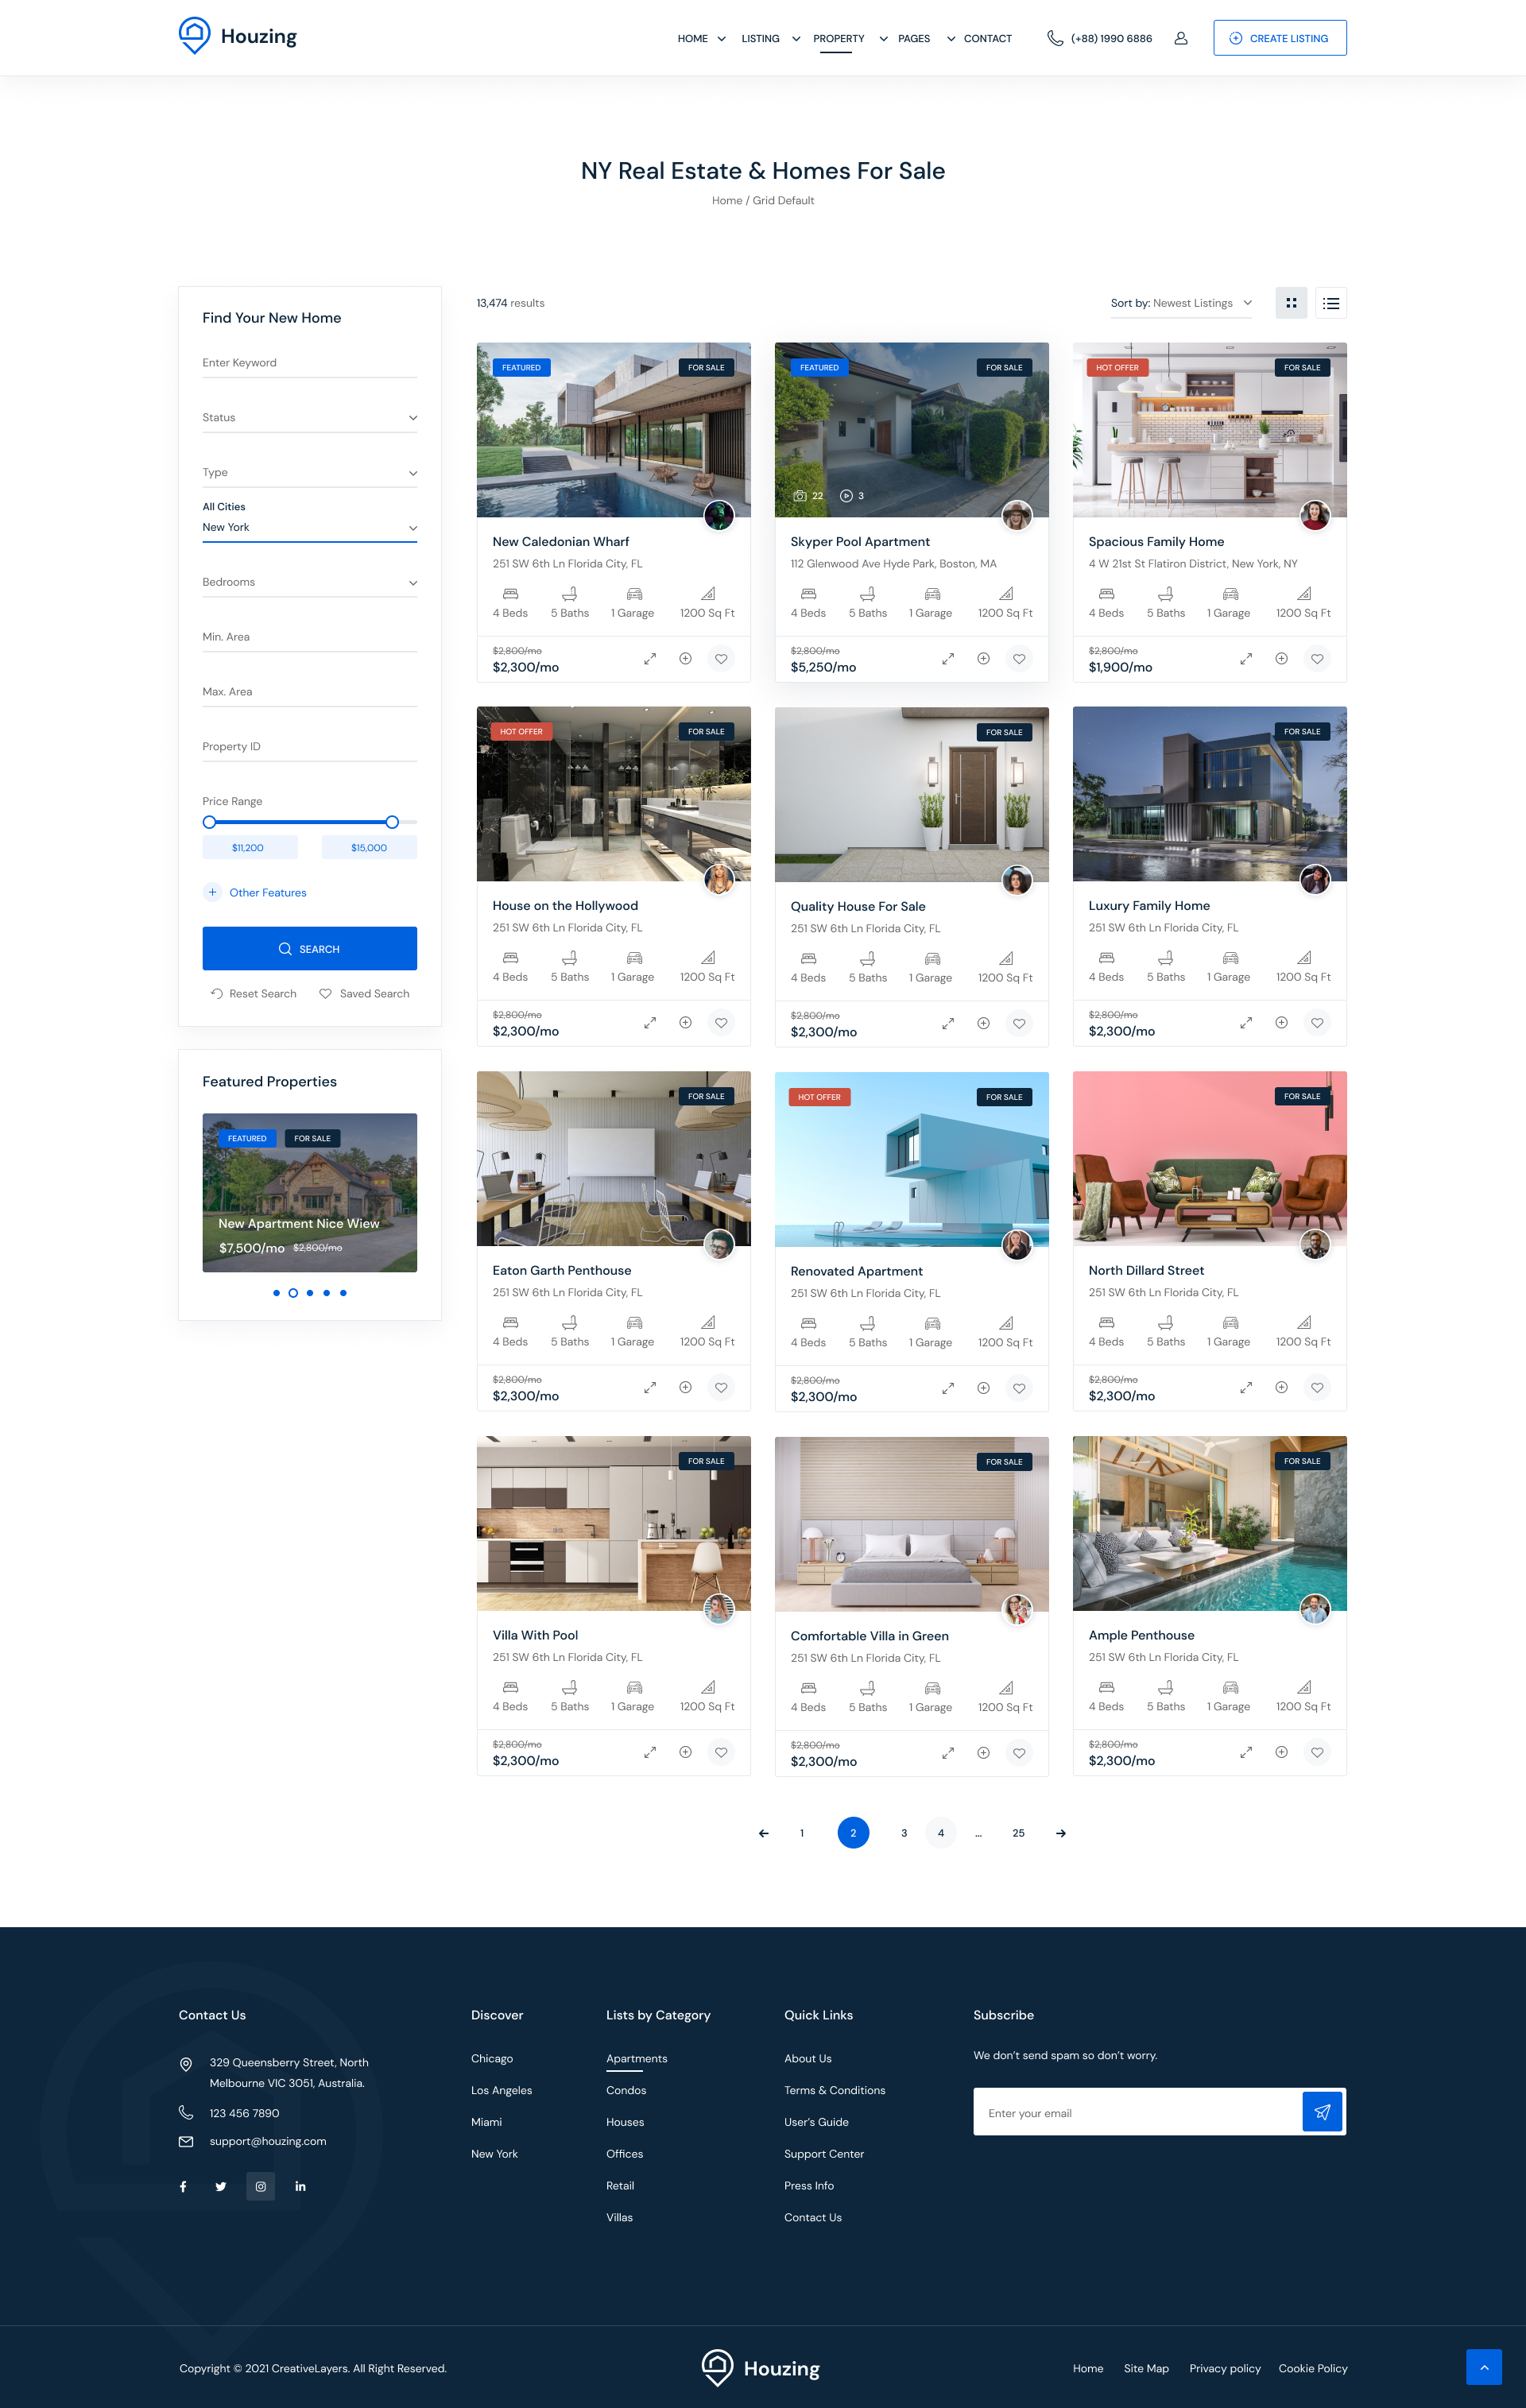Switch to list view layout icon
This screenshot has width=1526, height=2408.
(1330, 303)
